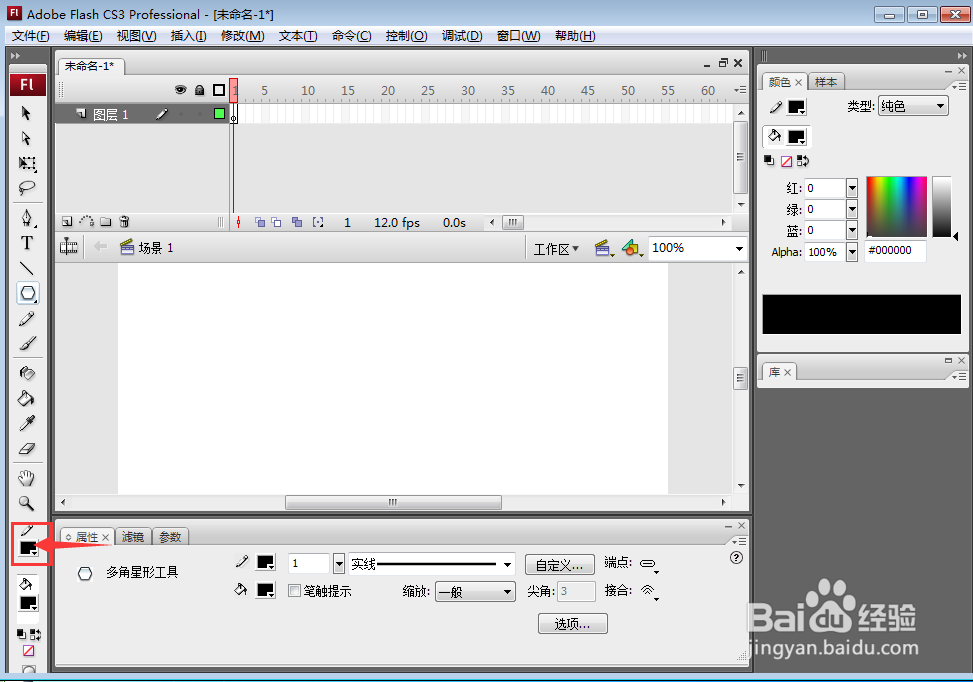Choose the Brush tool
The height and width of the screenshot is (682, 973).
pos(27,343)
